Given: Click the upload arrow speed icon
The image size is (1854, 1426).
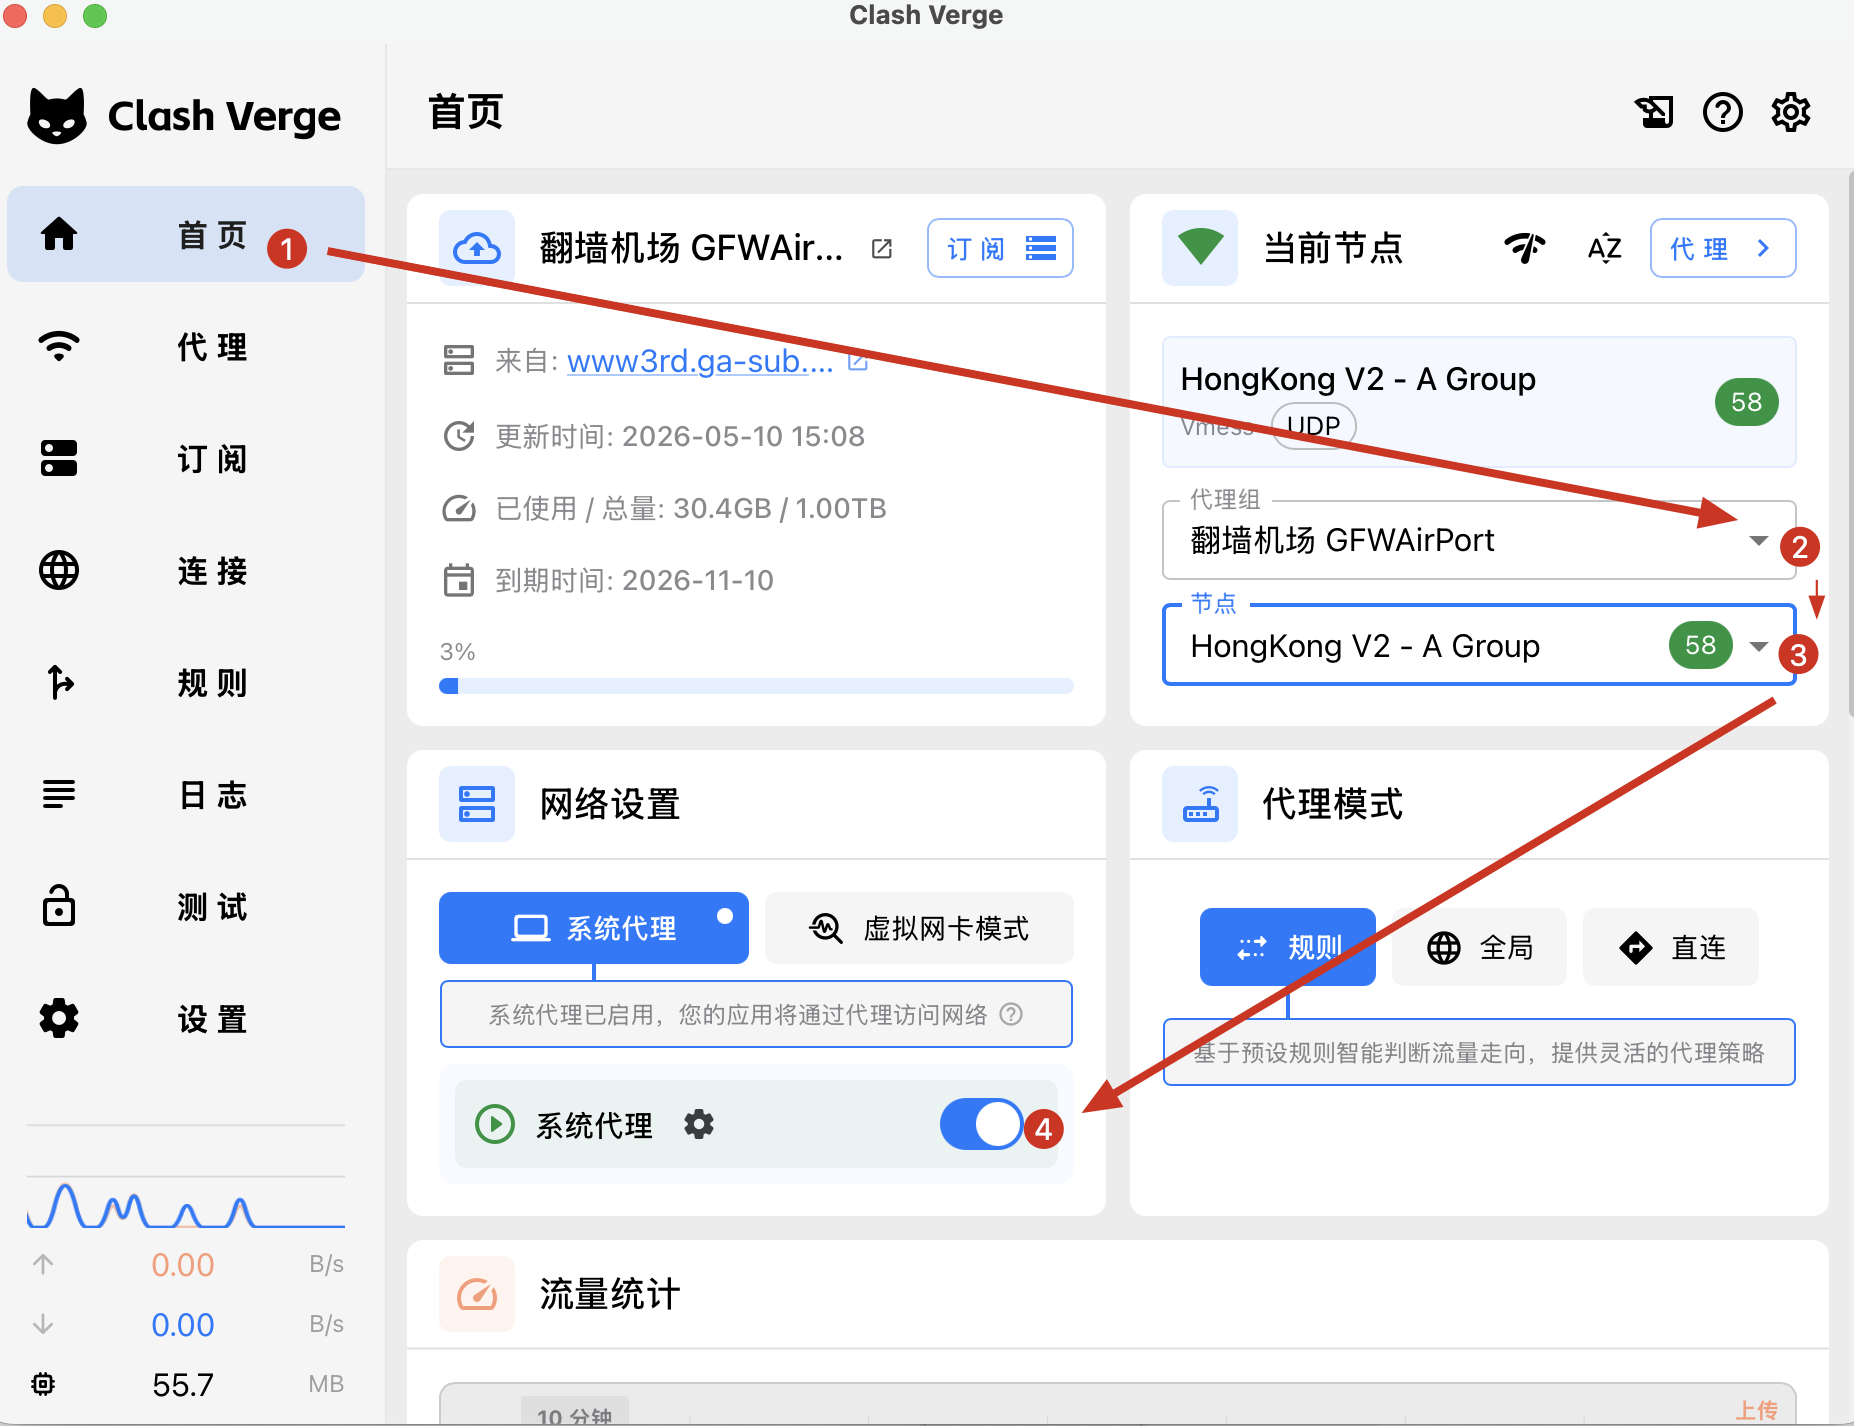Looking at the screenshot, I should [43, 1264].
